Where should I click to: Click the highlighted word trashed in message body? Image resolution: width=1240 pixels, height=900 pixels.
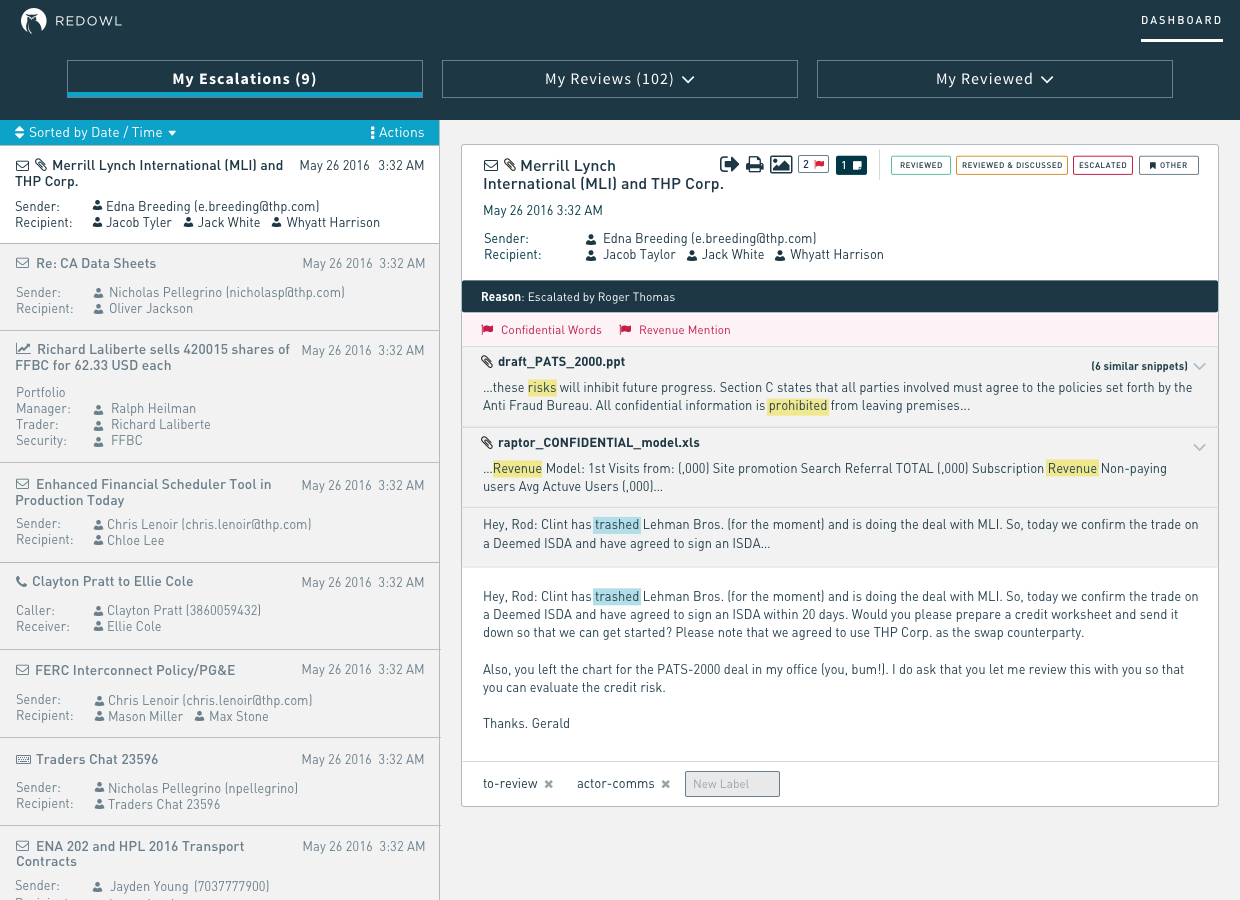point(617,597)
